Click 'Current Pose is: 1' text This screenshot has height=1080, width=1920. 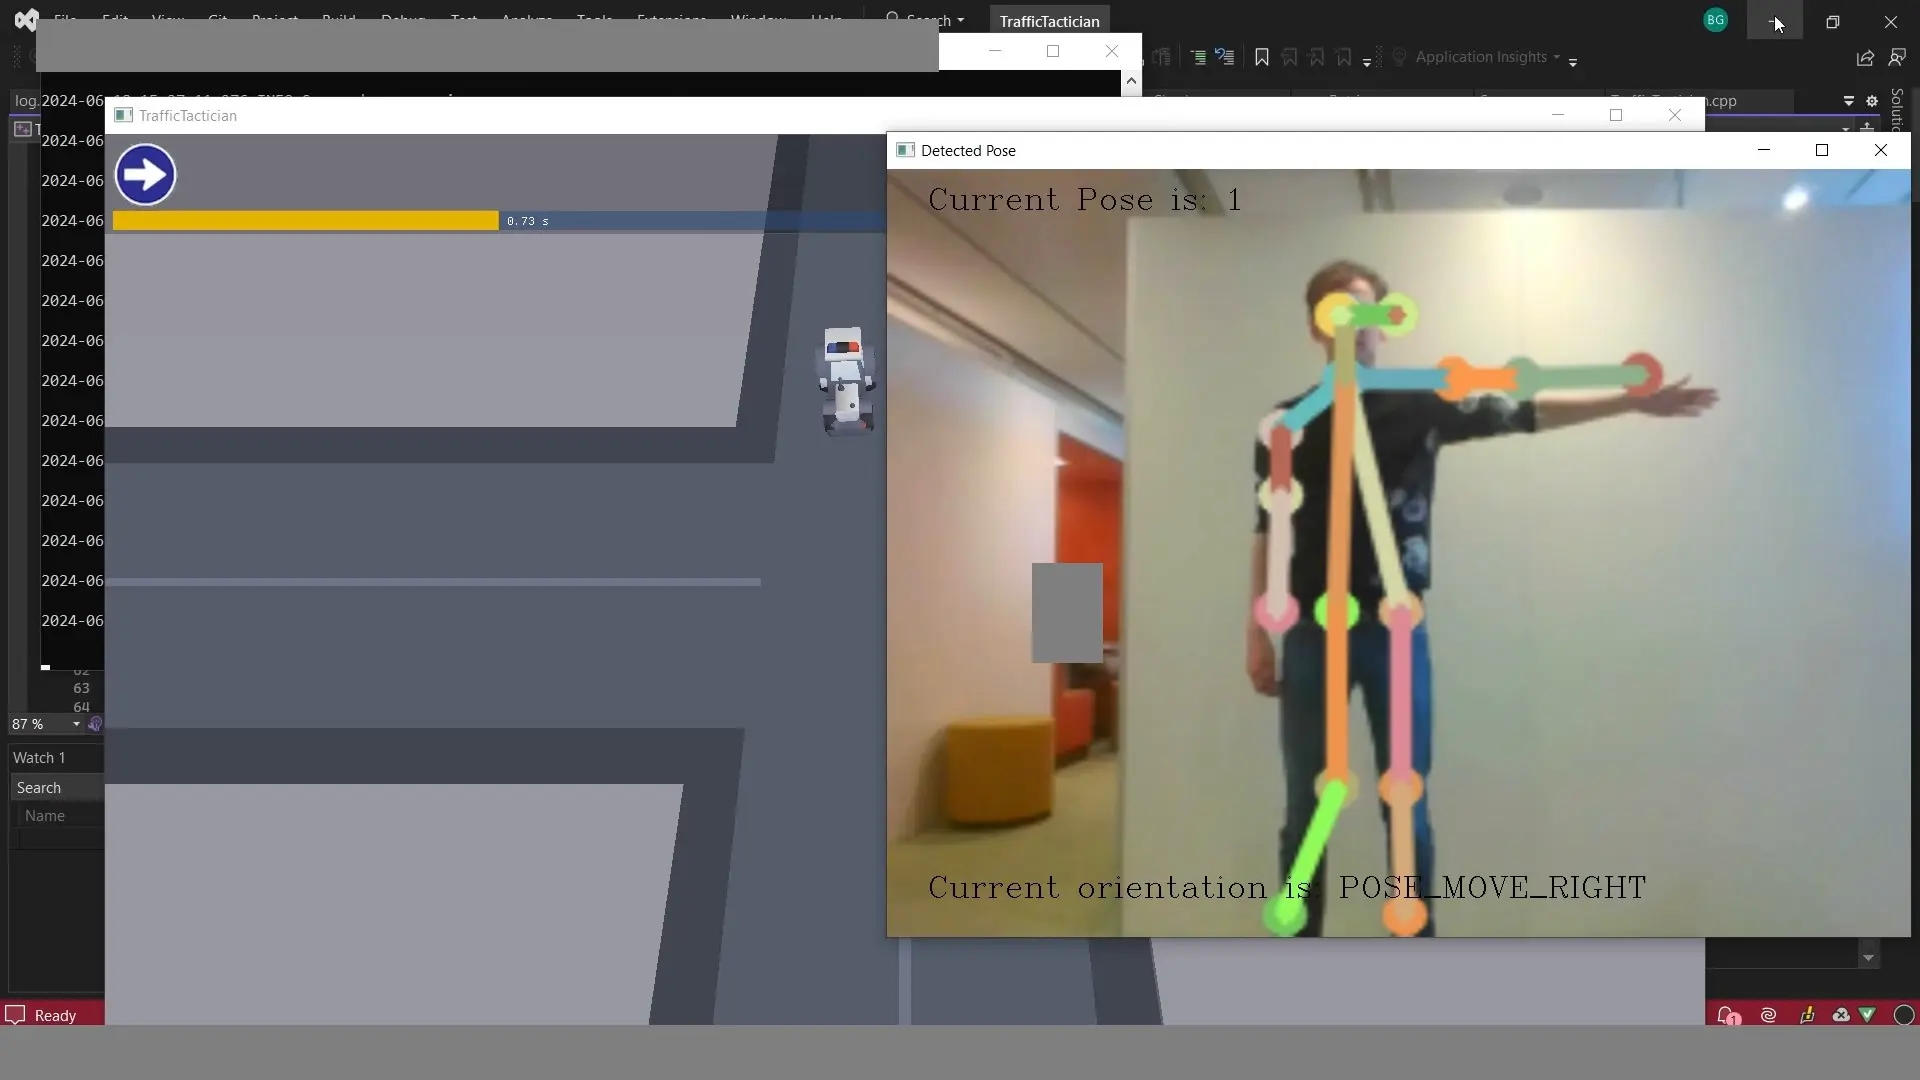coord(1084,200)
